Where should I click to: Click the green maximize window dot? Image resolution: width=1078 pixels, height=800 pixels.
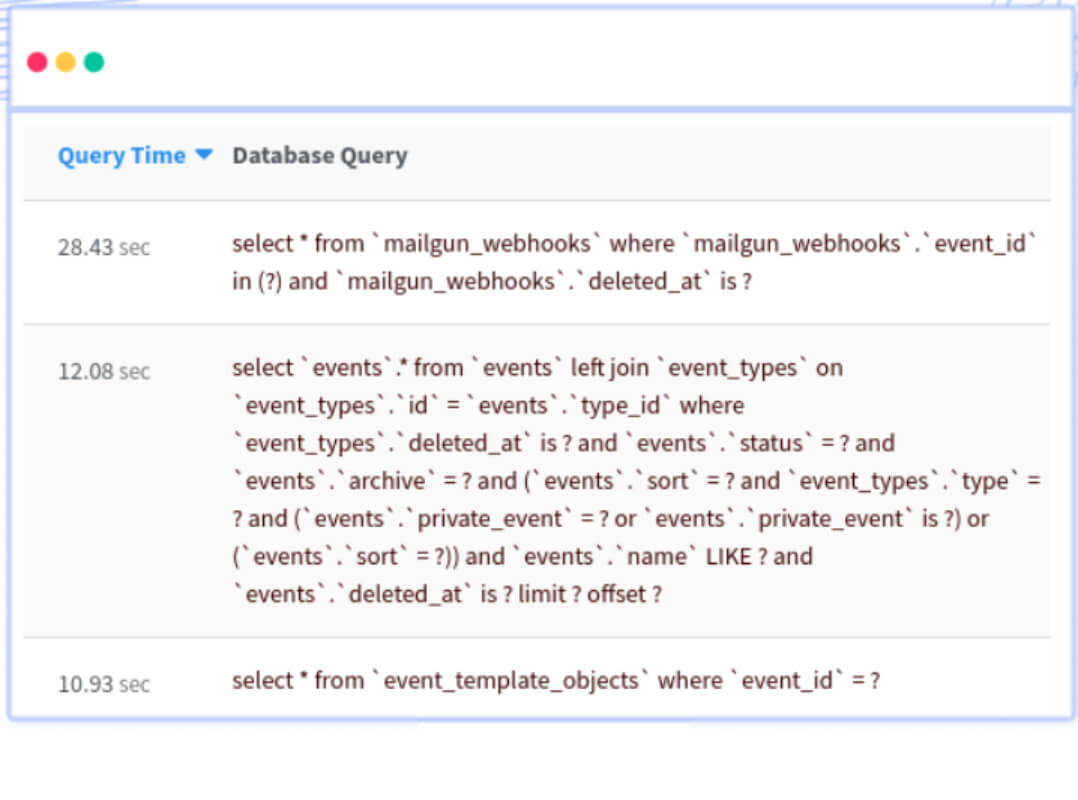coord(94,63)
